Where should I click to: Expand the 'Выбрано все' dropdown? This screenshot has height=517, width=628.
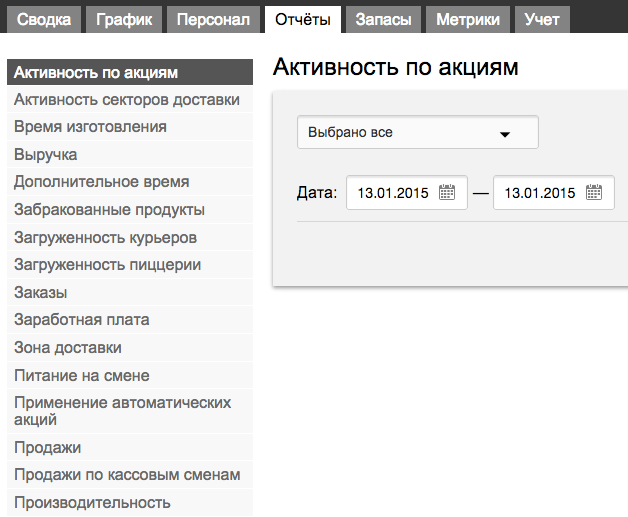[x=418, y=132]
